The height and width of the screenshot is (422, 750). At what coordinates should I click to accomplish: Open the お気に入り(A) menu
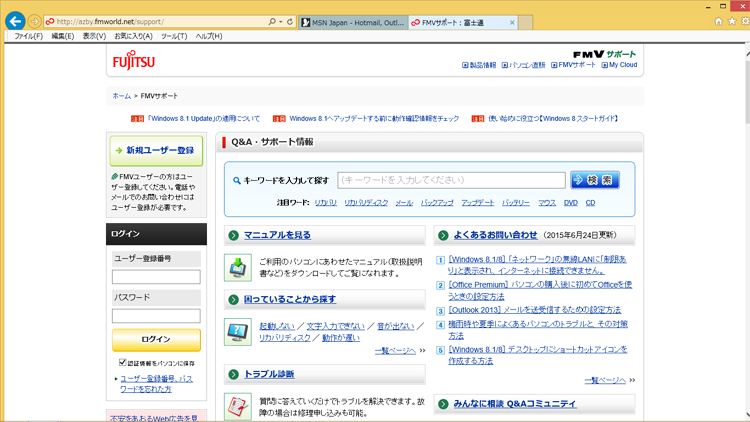click(133, 36)
